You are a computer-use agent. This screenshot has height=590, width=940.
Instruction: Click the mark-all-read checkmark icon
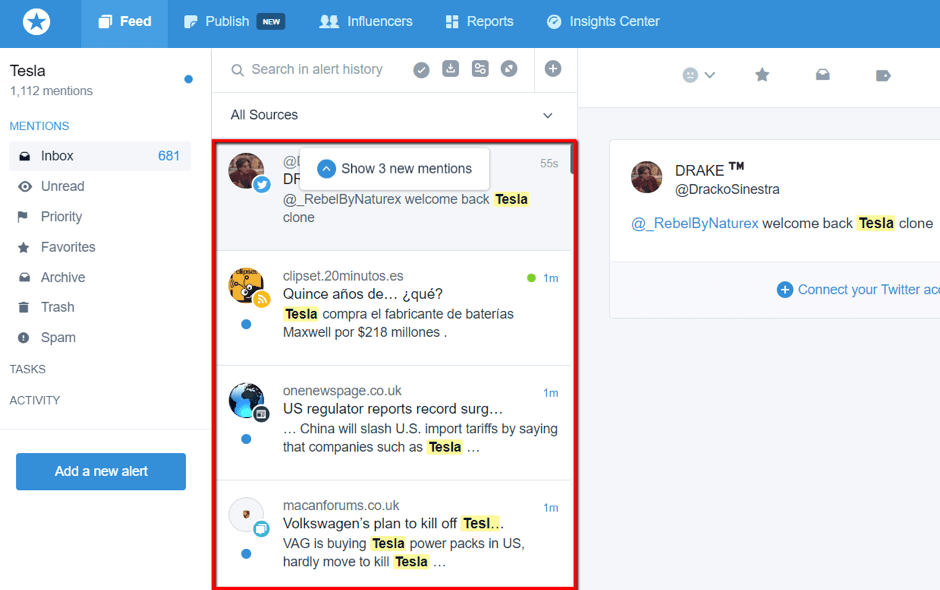click(421, 70)
